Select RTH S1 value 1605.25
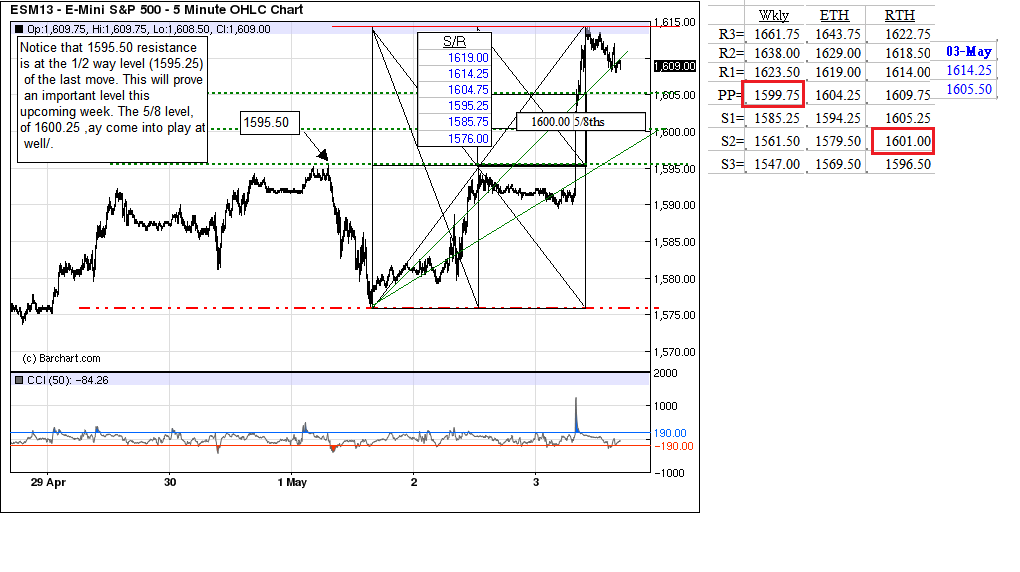1020x572 pixels. pyautogui.click(x=907, y=118)
